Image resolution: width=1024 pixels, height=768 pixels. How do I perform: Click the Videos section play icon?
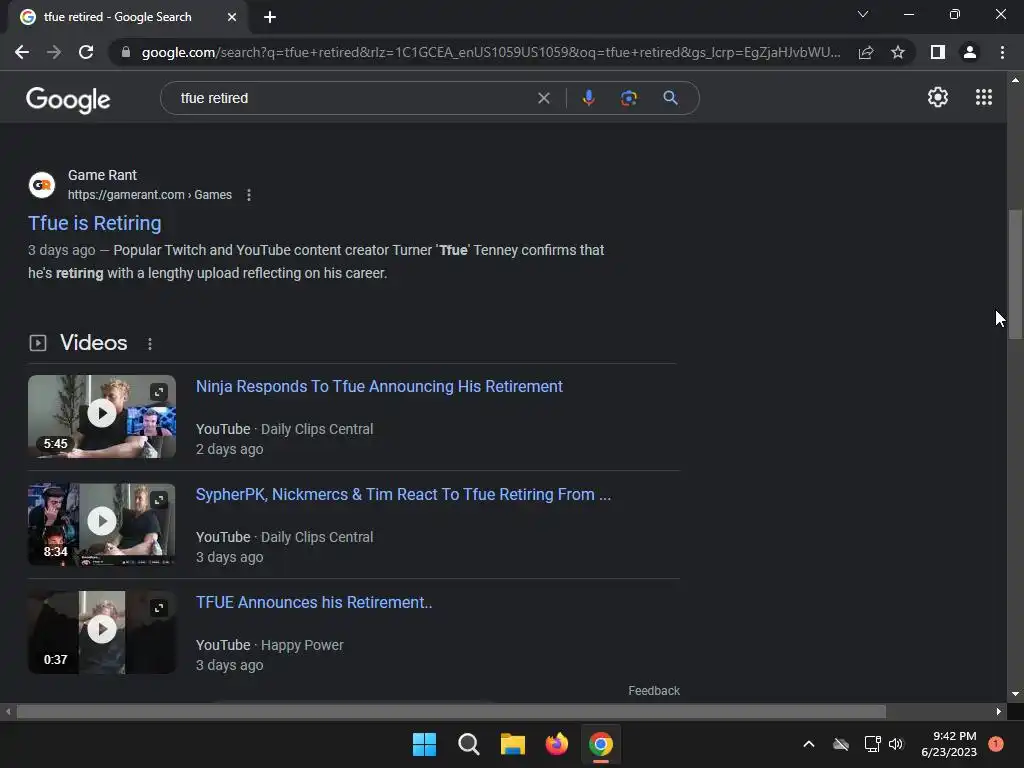tap(38, 343)
